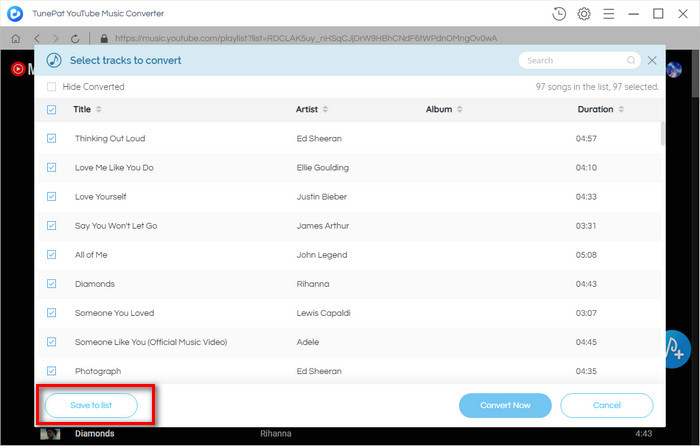Click the music note dialog icon
The image size is (700, 446).
pos(54,60)
